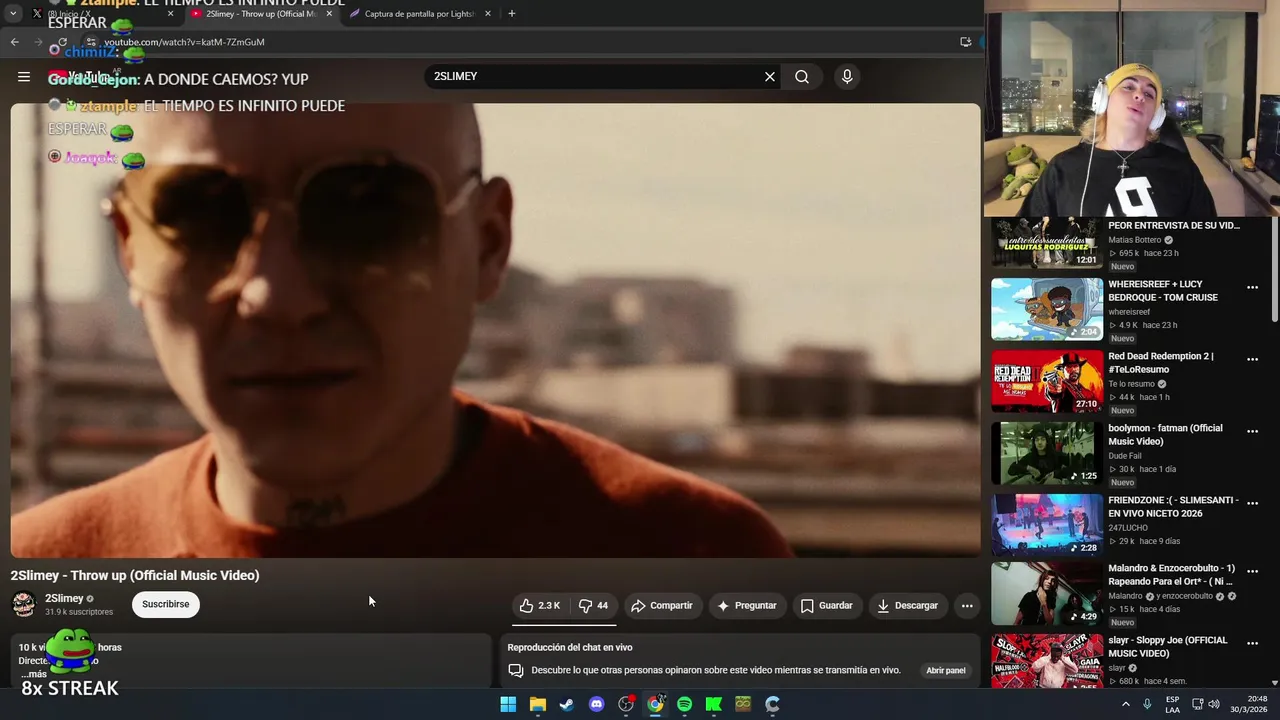The width and height of the screenshot is (1280, 720).
Task: Click the magnifying glass search button
Action: coord(802,77)
